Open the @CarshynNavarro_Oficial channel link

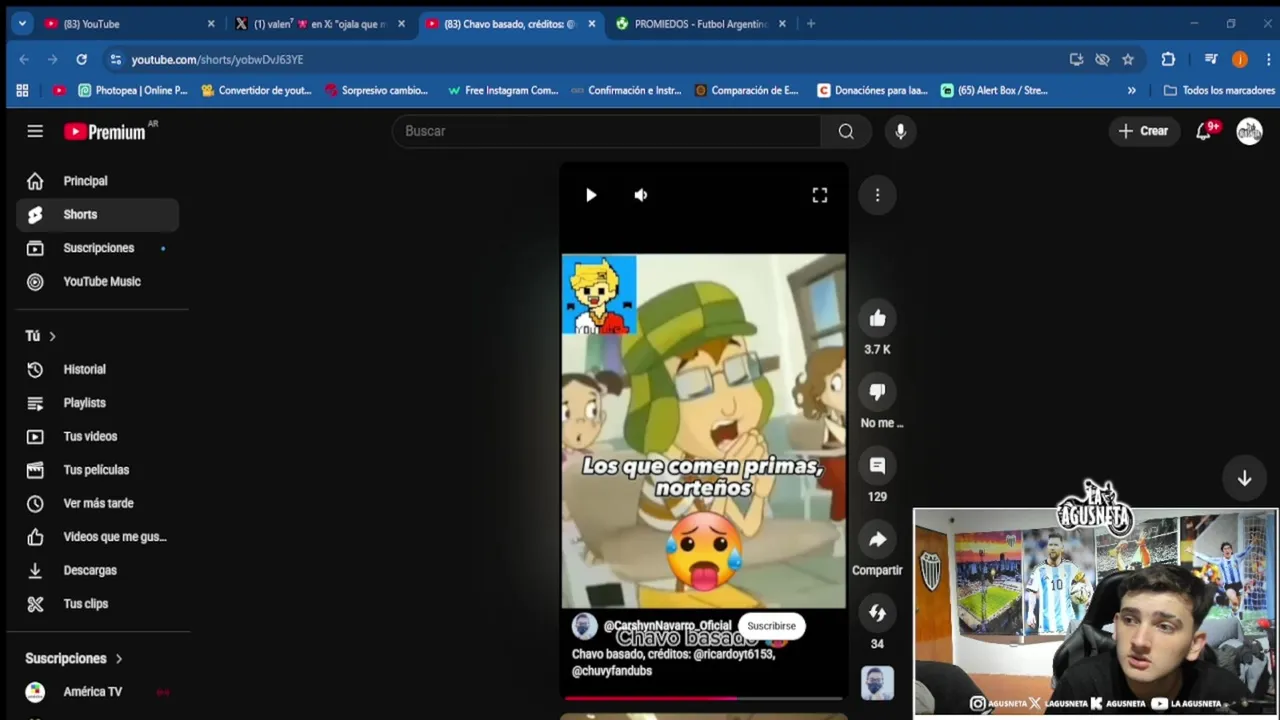click(667, 626)
